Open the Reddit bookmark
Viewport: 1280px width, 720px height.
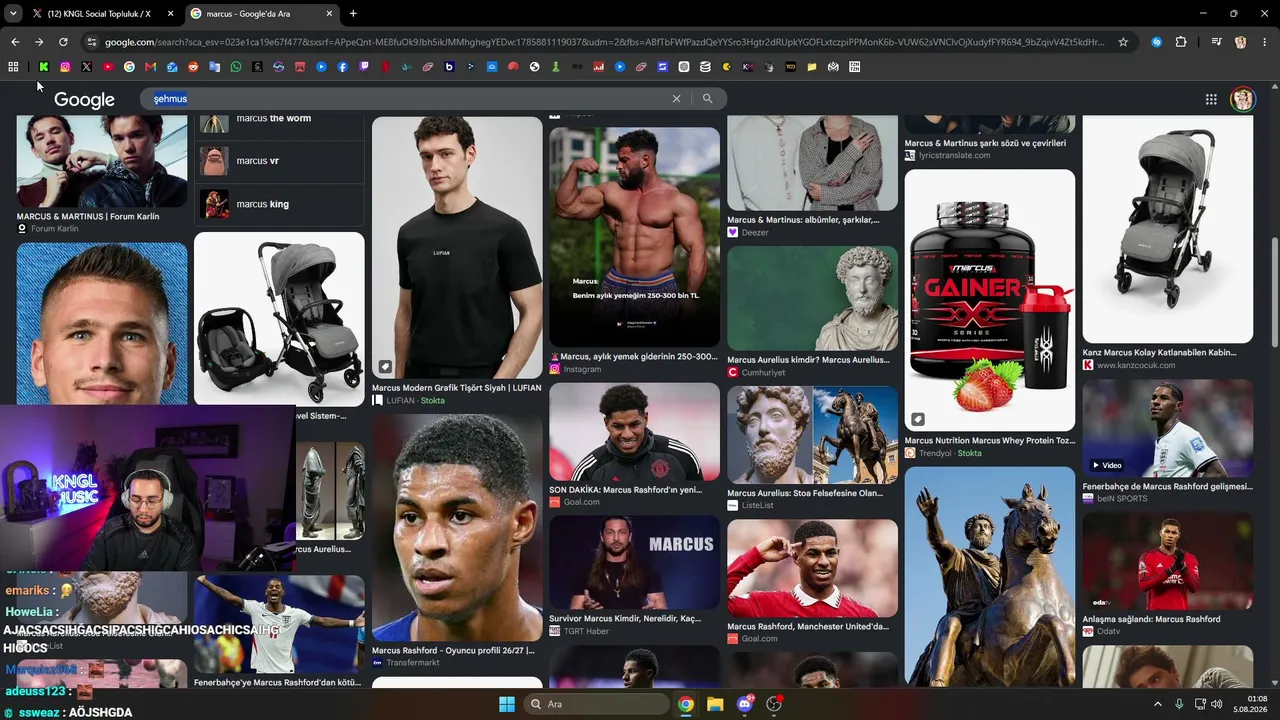tap(193, 67)
